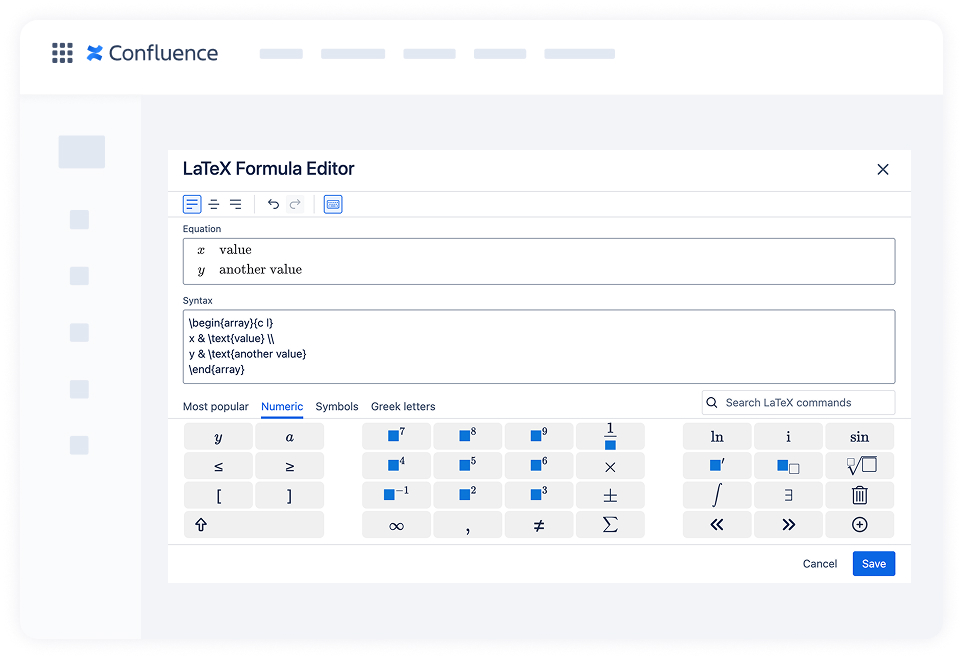
Task: Close the LaTeX Formula Editor dialog
Action: pyautogui.click(x=883, y=170)
